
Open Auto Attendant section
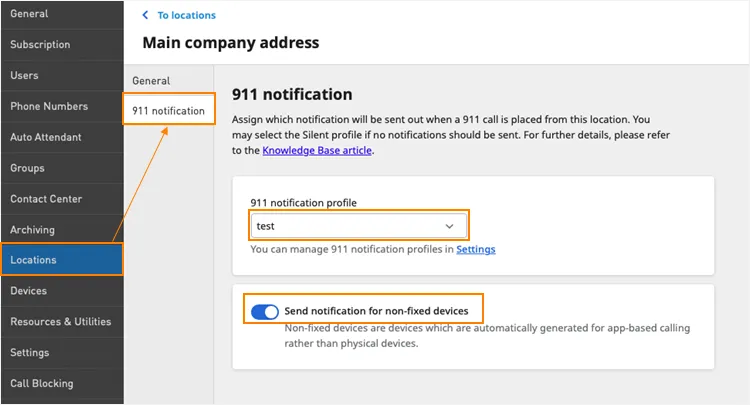(x=62, y=137)
